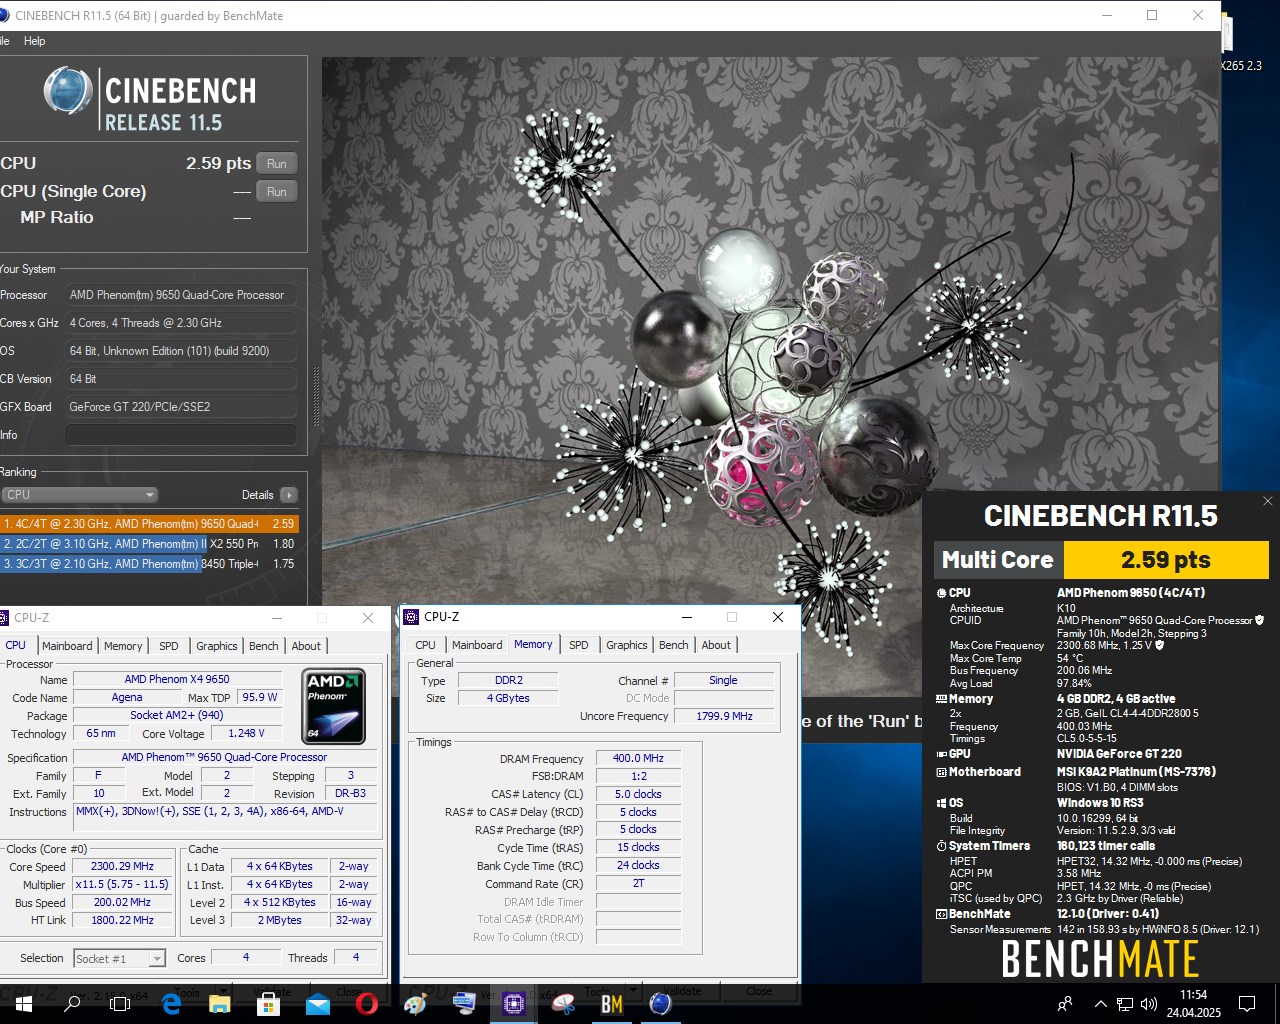Screen dimensions: 1280x1024
Task: Open File Explorer from the taskbar
Action: [219, 1004]
